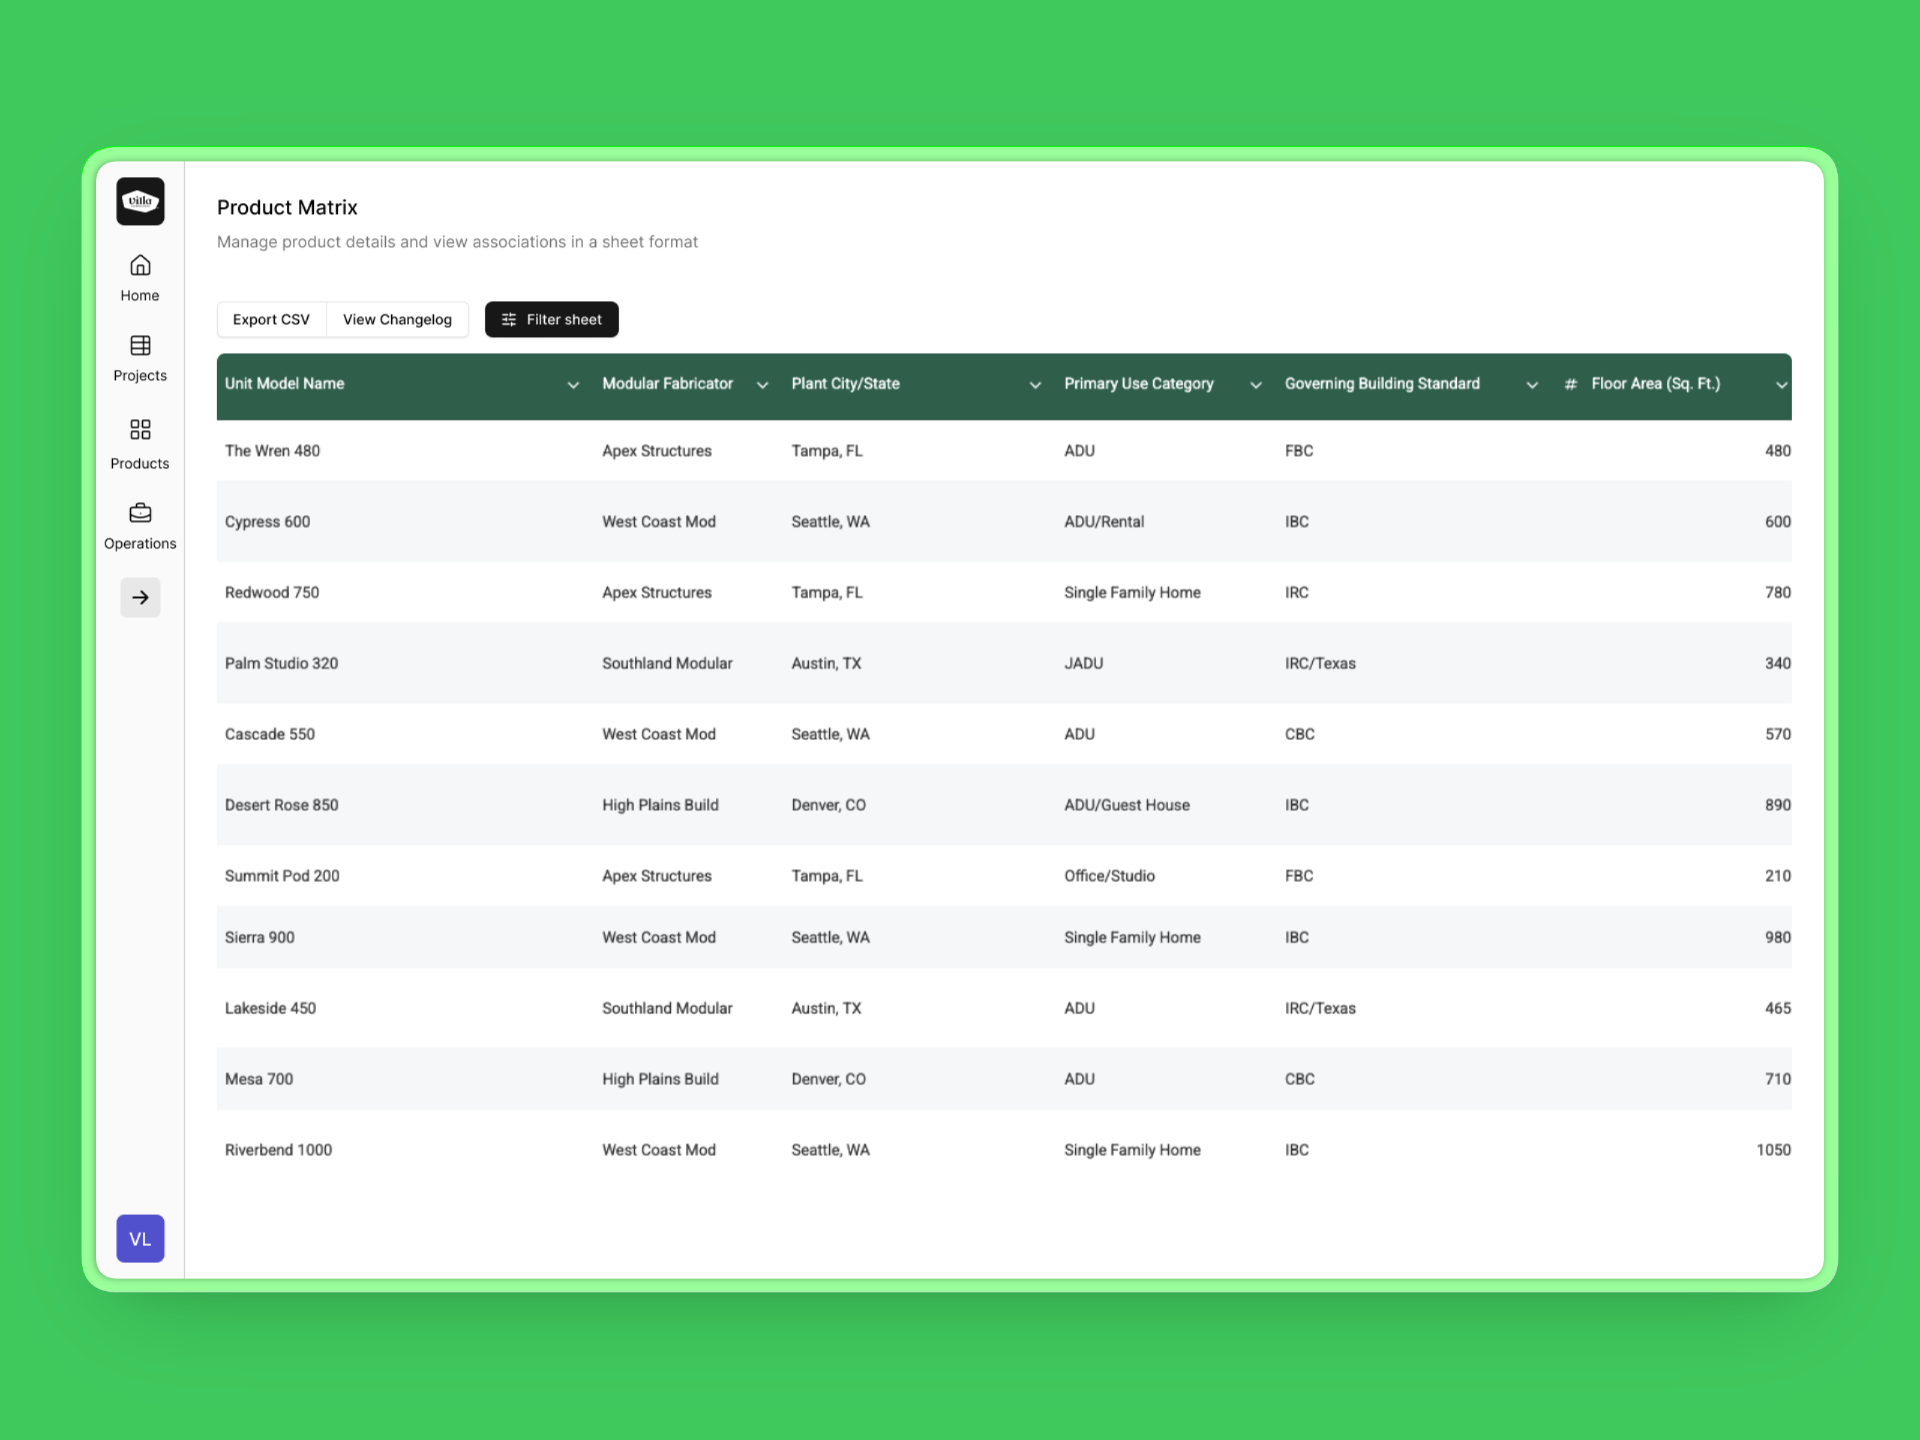Click the Riverbend 1000 cell
Image resolution: width=1920 pixels, height=1440 pixels.
click(278, 1150)
